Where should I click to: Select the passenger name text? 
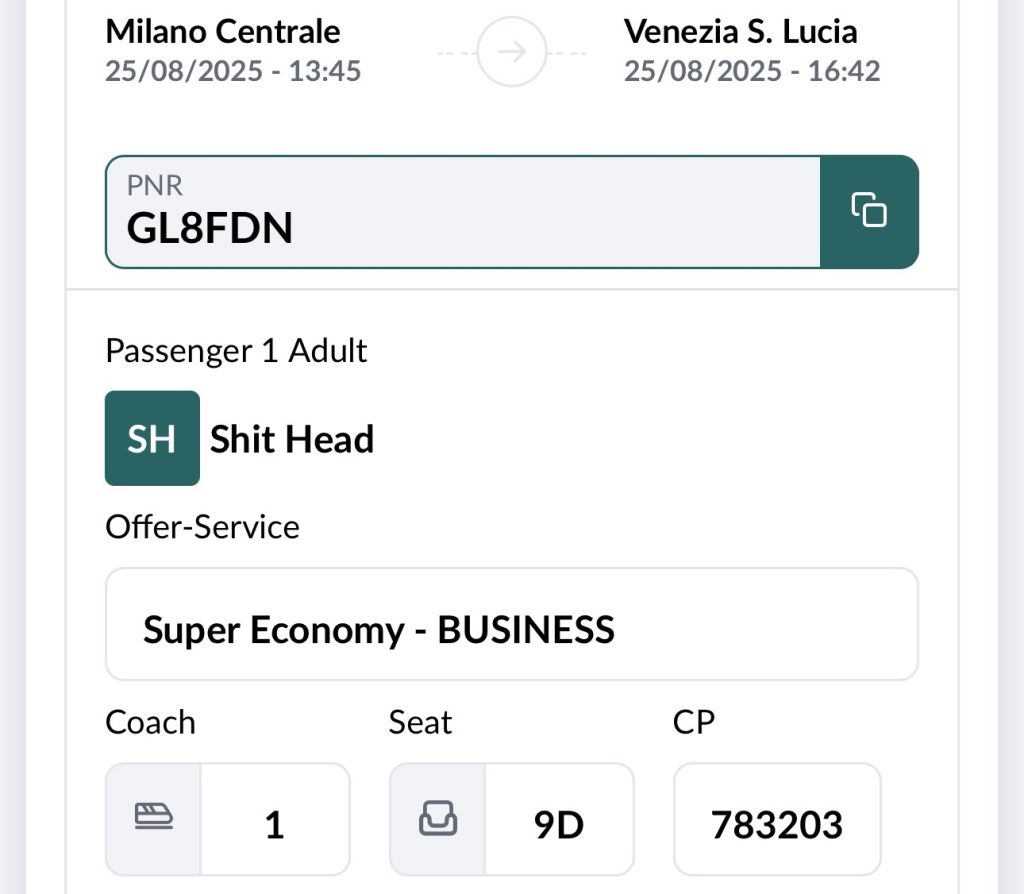point(292,439)
